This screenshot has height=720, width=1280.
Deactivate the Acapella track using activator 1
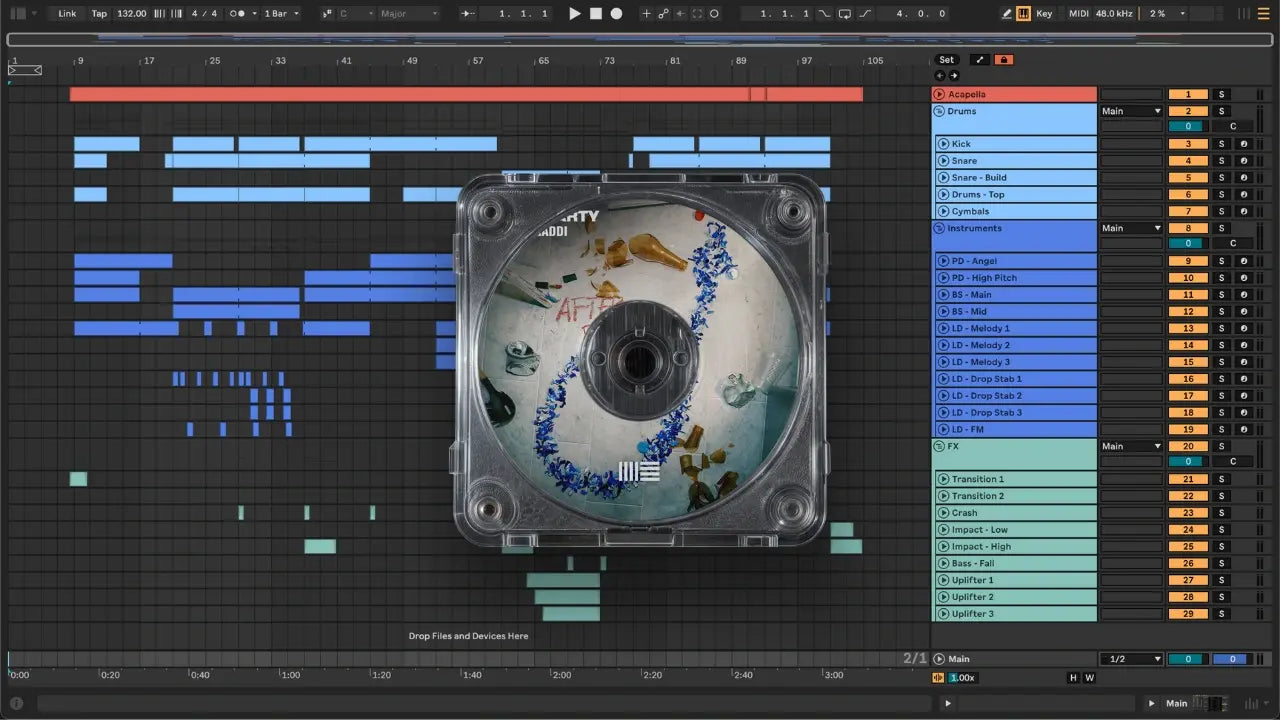click(x=1188, y=94)
